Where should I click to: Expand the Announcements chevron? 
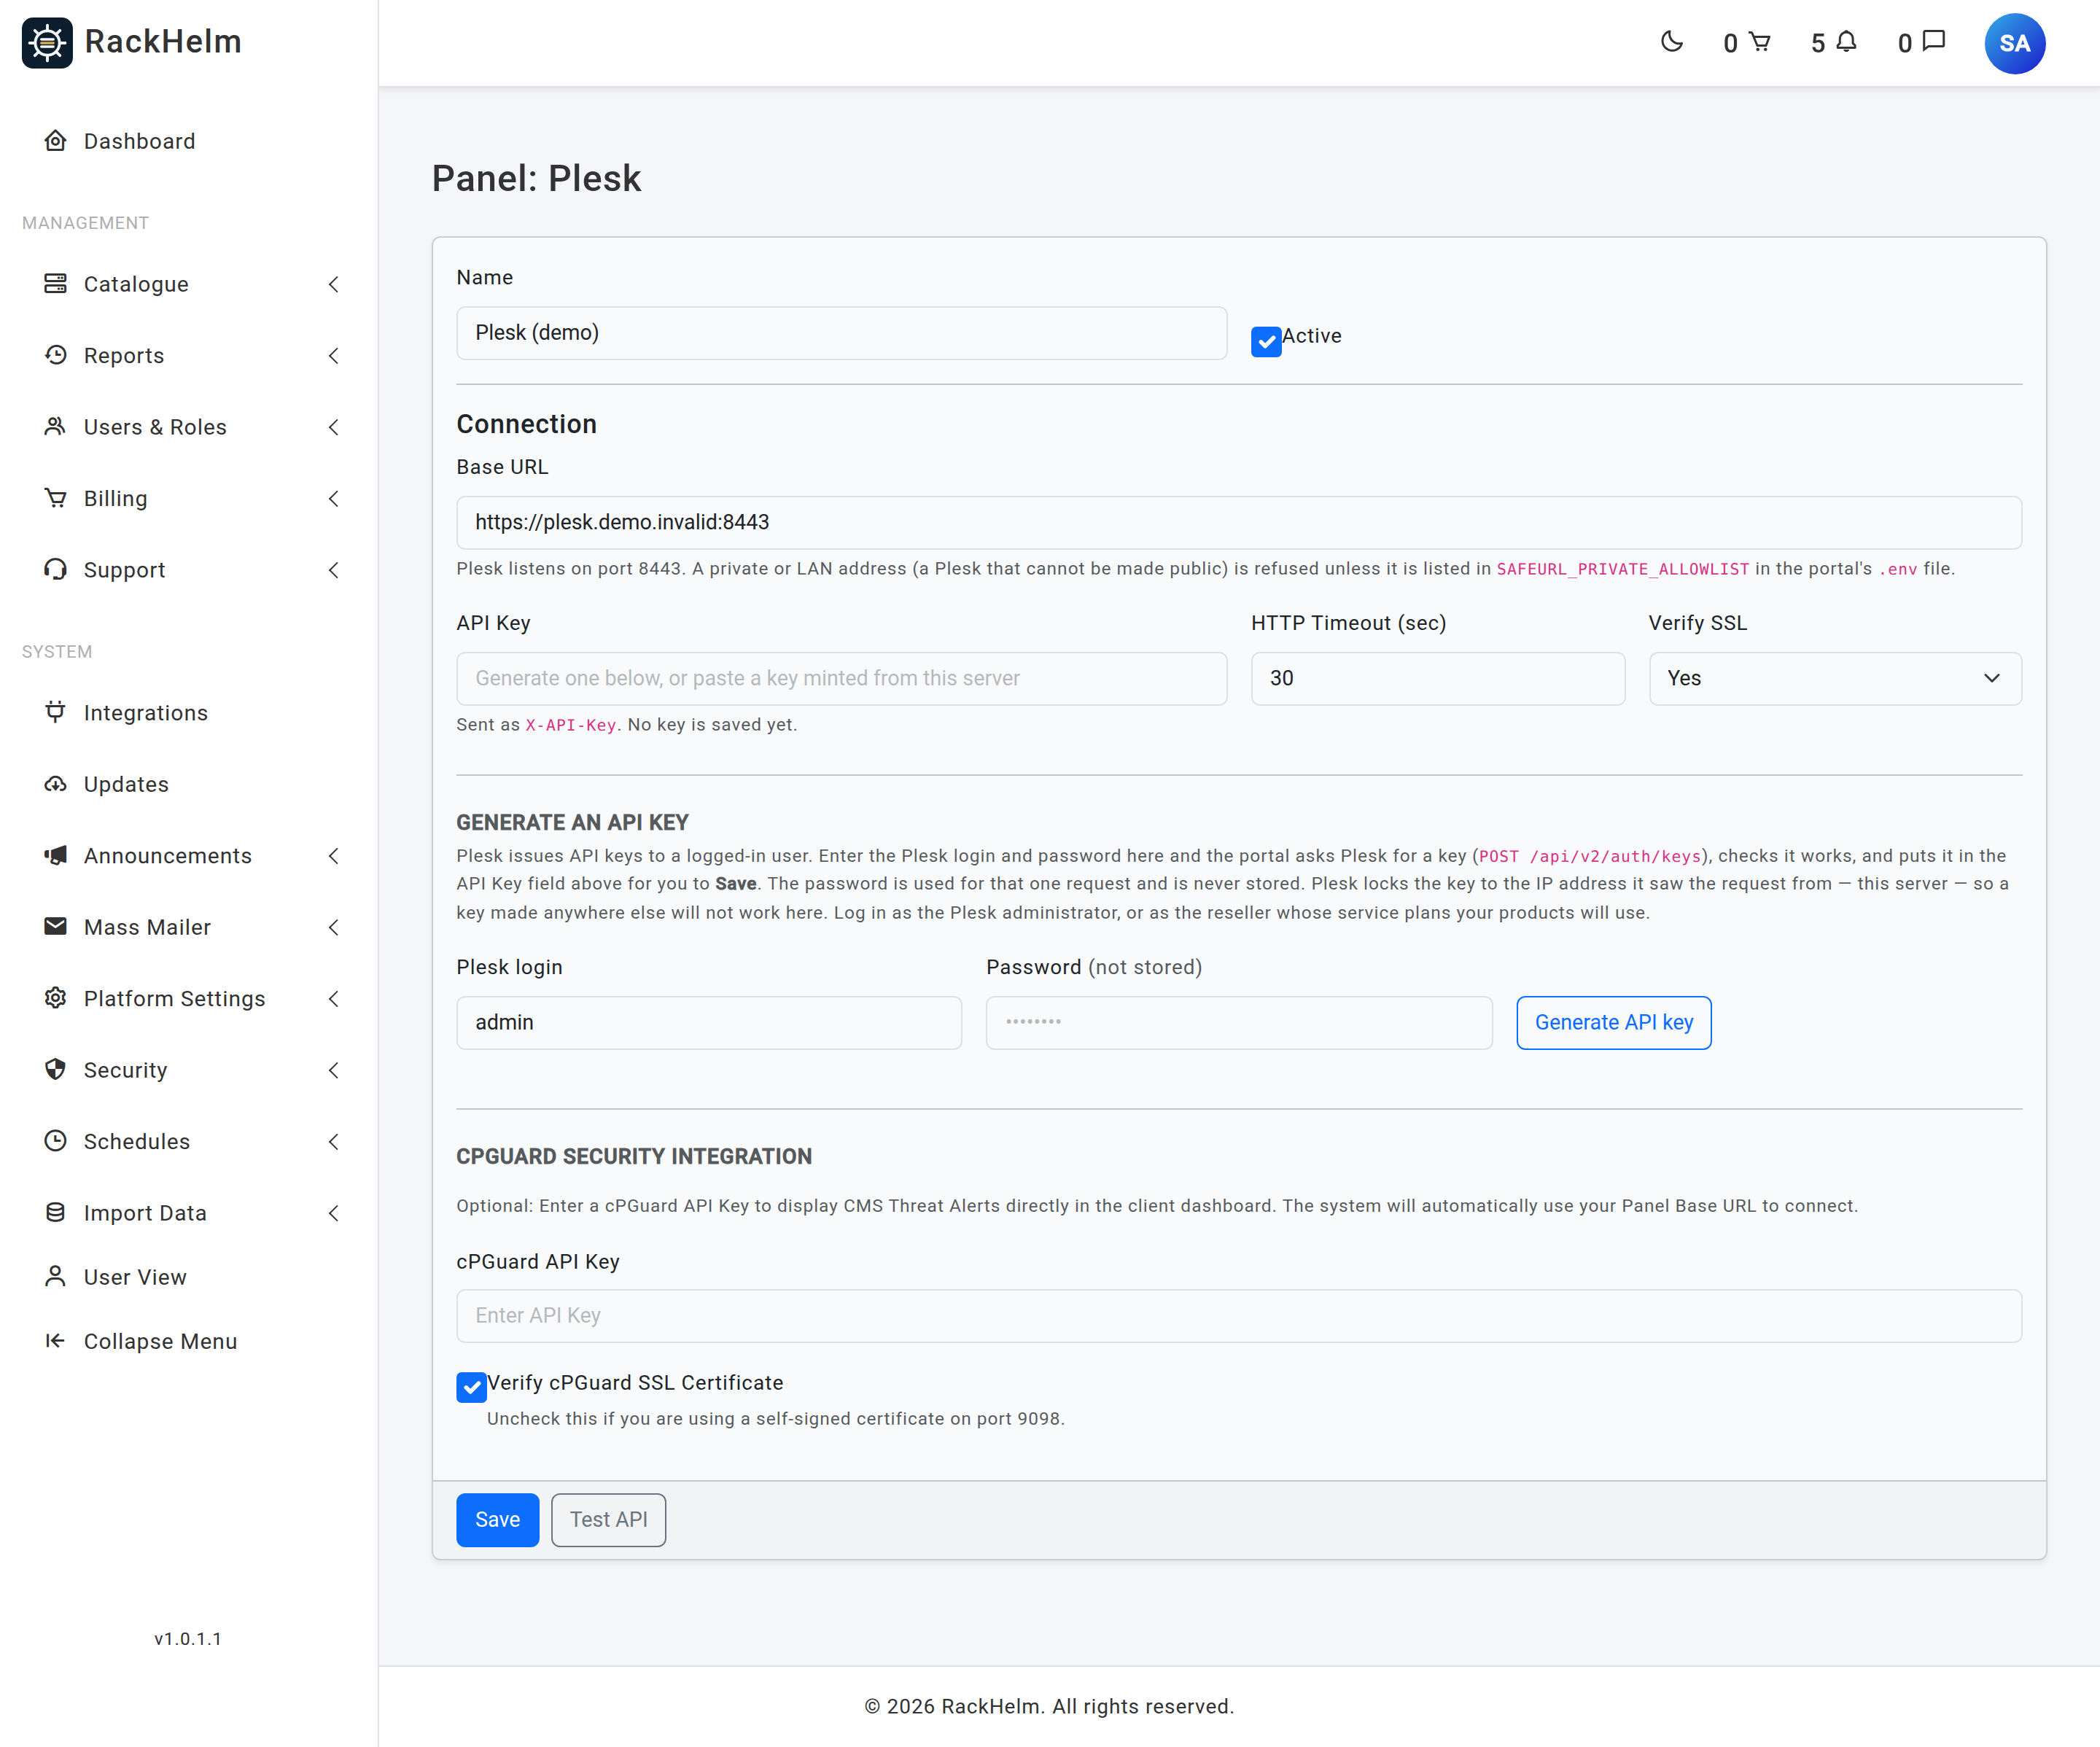tap(334, 855)
